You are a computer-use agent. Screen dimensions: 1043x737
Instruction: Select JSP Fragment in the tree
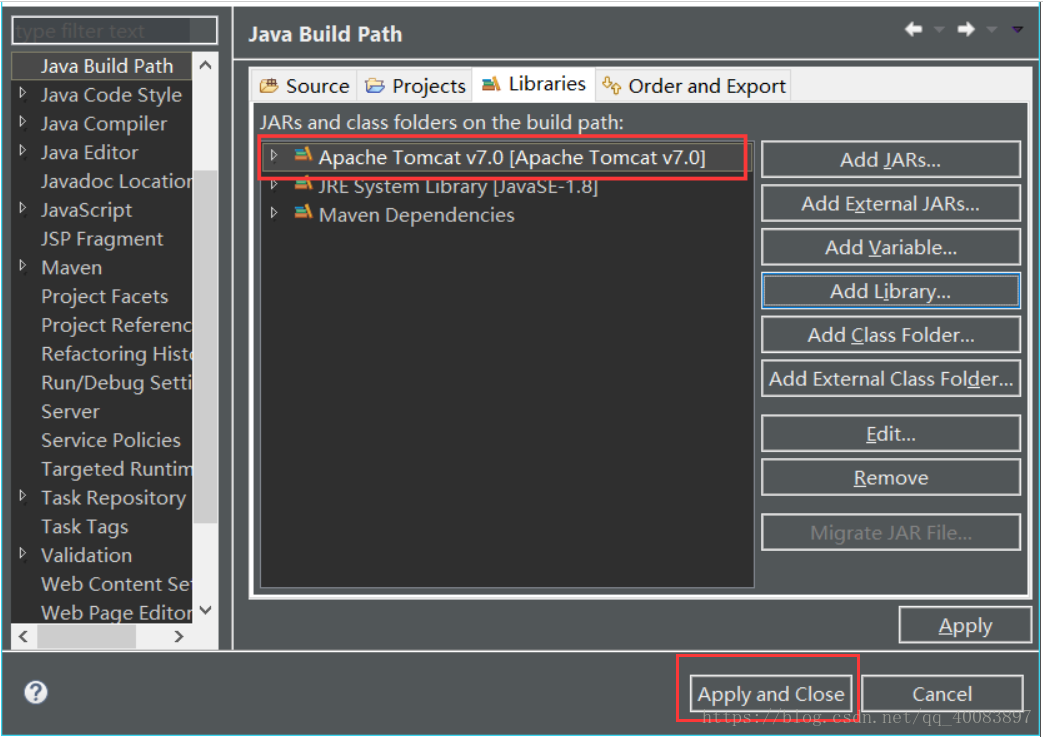point(102,239)
